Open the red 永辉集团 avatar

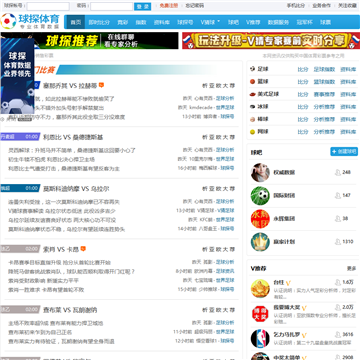260,219
